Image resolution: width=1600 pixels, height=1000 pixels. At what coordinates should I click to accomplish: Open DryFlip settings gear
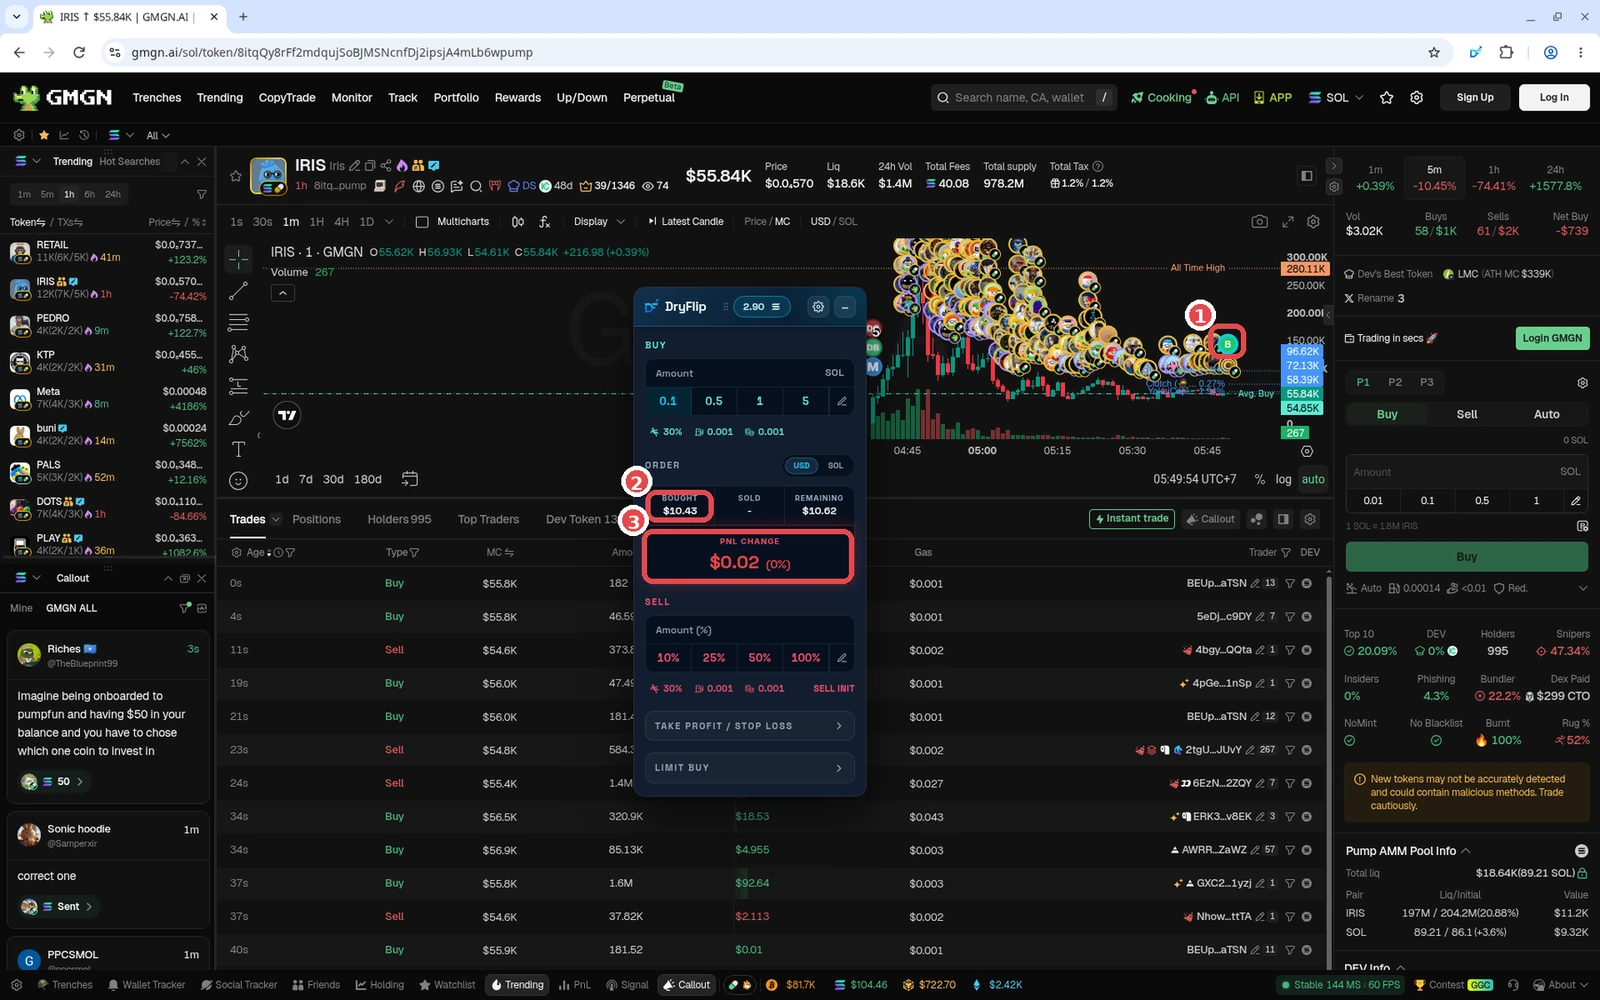coord(818,307)
